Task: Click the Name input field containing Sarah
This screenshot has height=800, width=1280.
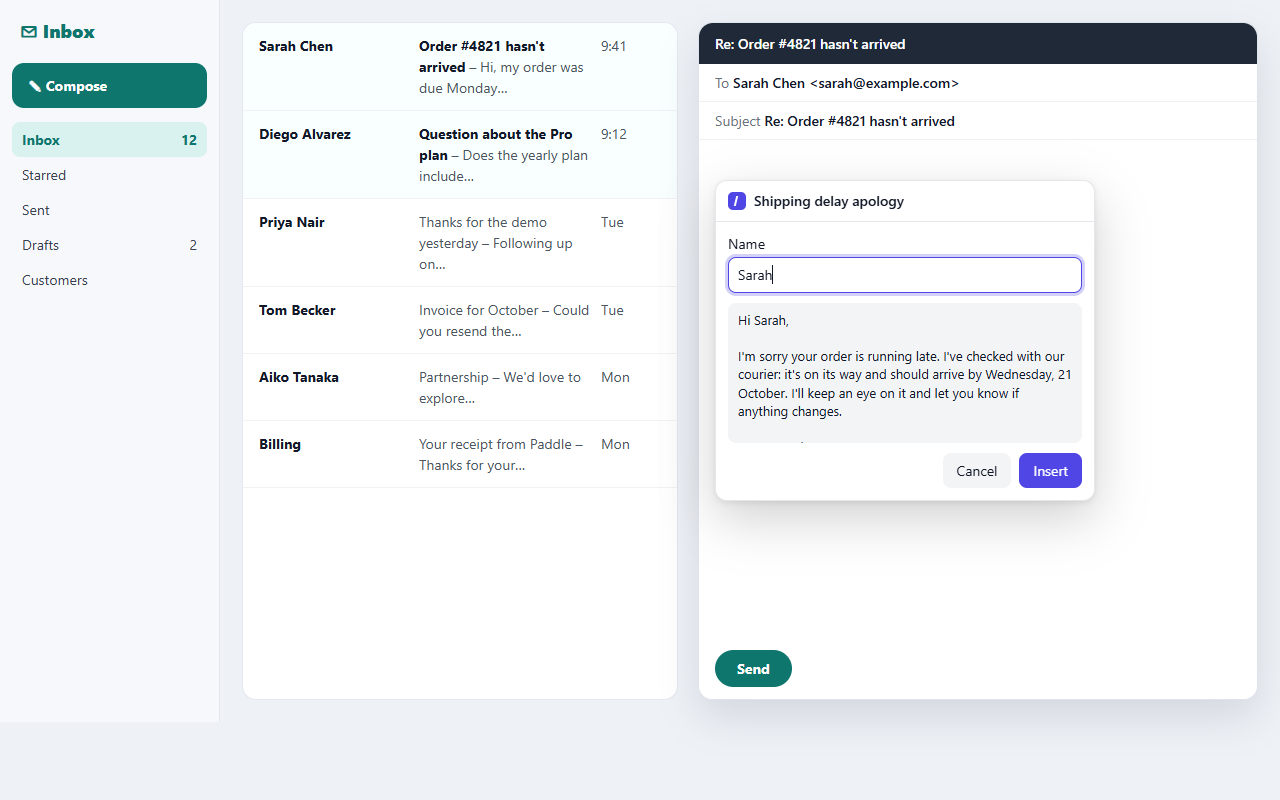Action: [x=905, y=275]
